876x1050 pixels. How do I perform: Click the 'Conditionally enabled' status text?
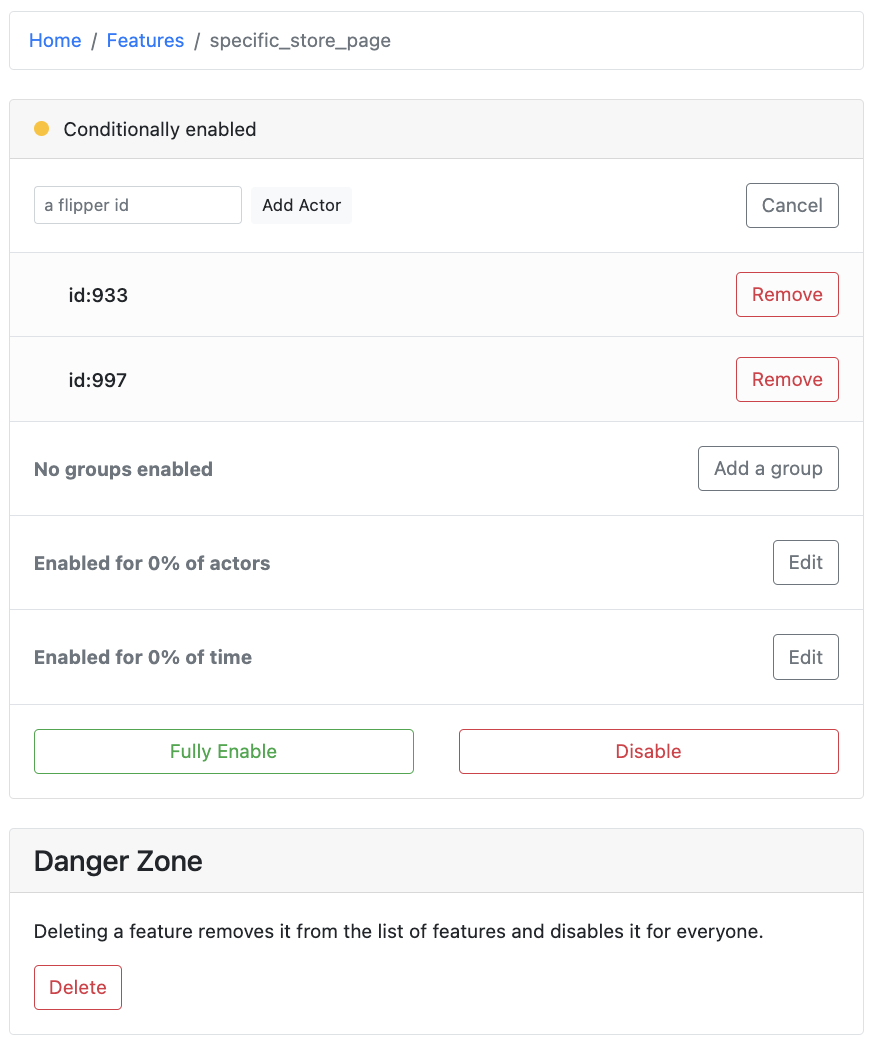(x=160, y=130)
